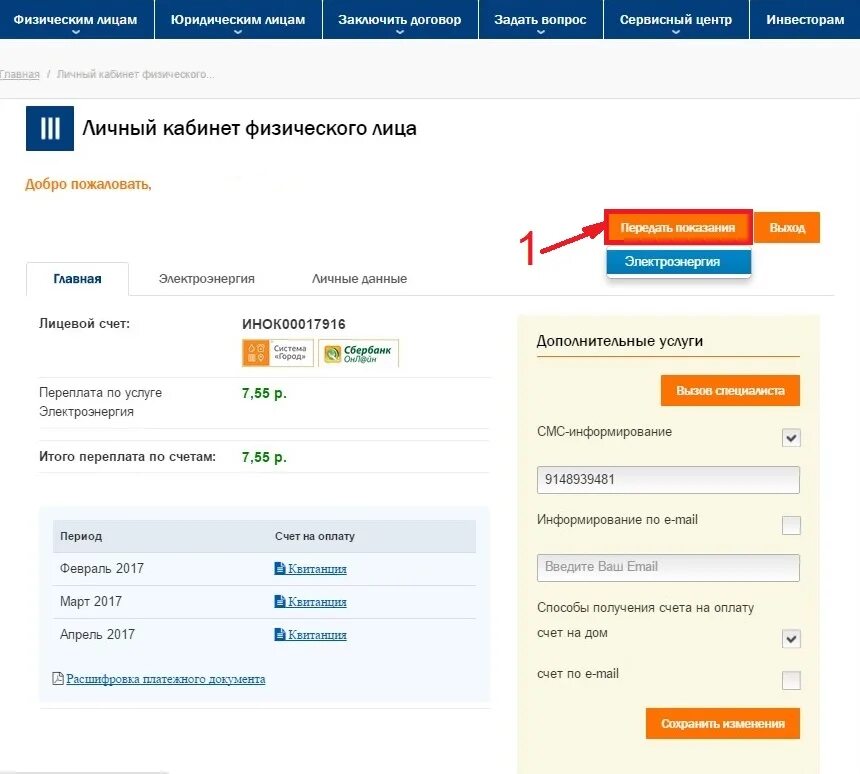Open the Юридическим лицам menu

pos(238,20)
